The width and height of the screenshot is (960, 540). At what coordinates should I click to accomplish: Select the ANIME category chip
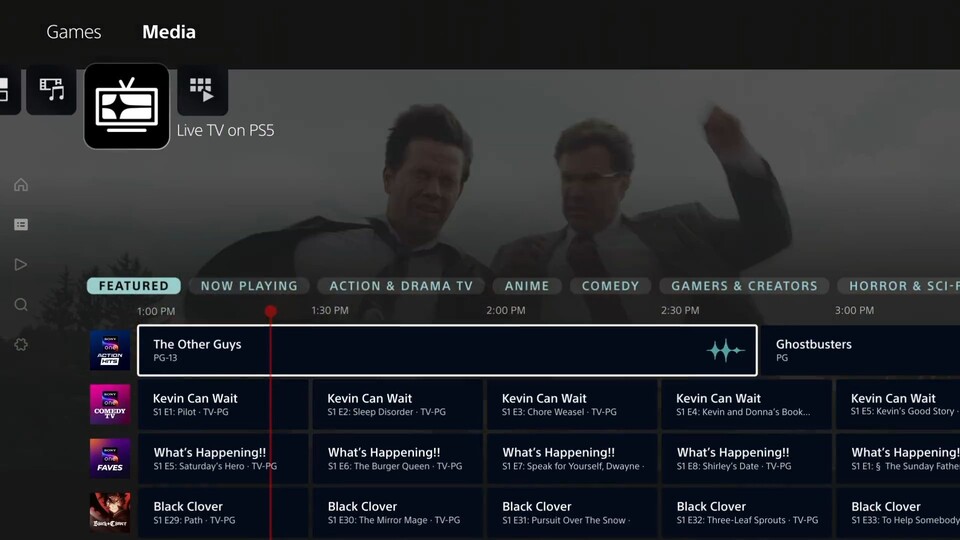[x=527, y=286]
